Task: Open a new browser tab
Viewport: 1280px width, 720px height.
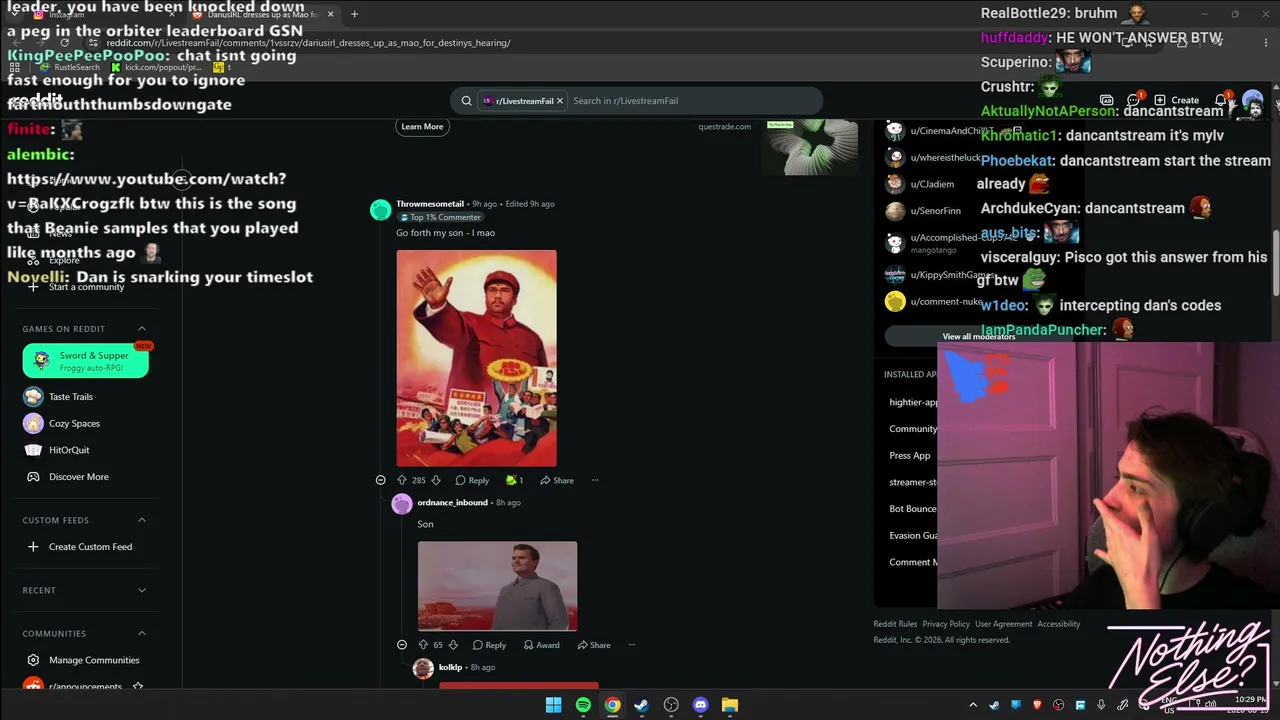Action: coord(354,14)
